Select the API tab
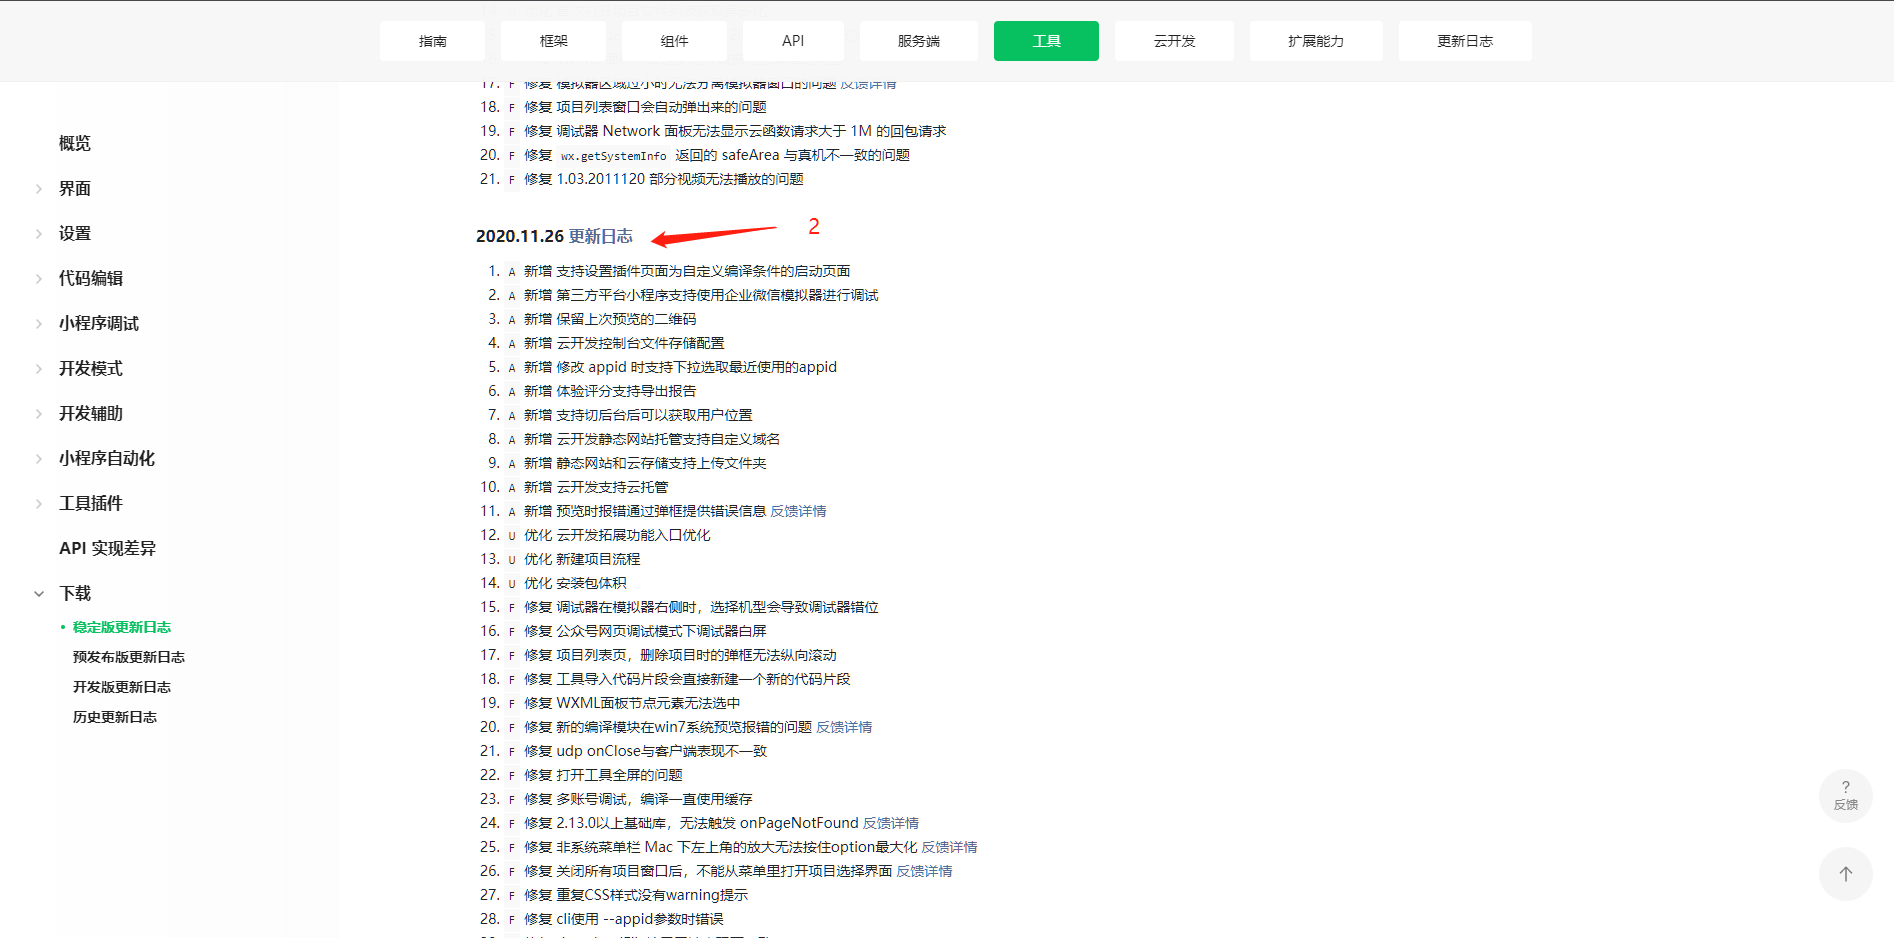This screenshot has width=1894, height=938. (793, 41)
